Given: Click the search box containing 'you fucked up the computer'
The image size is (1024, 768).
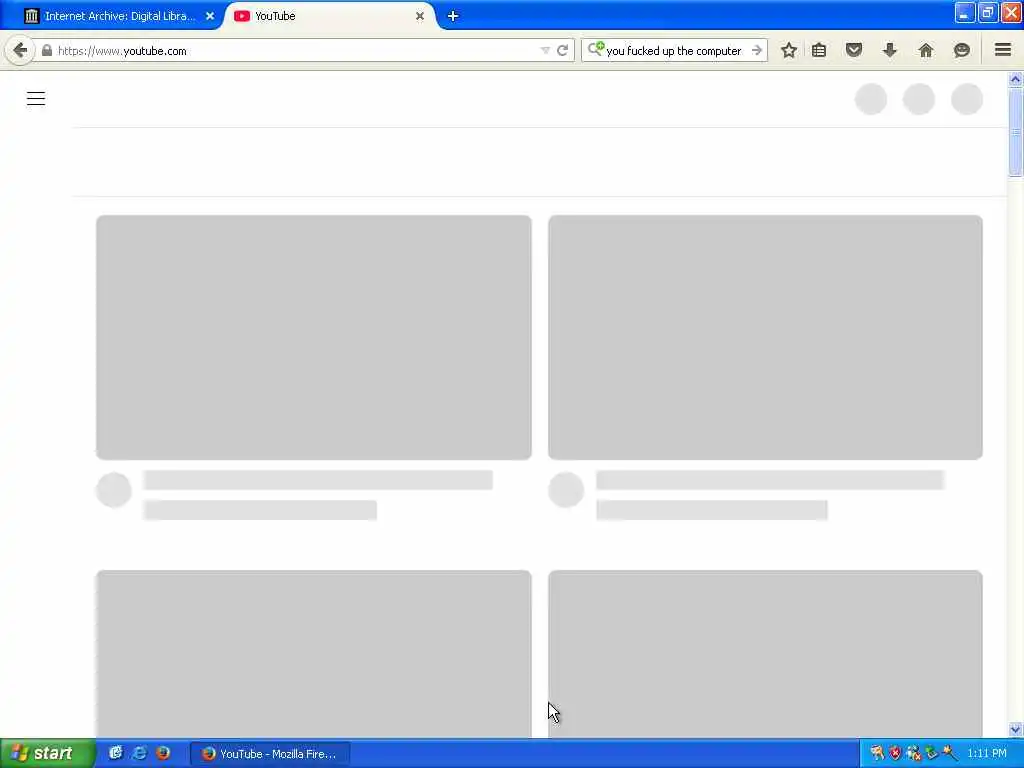Looking at the screenshot, I should tap(676, 50).
